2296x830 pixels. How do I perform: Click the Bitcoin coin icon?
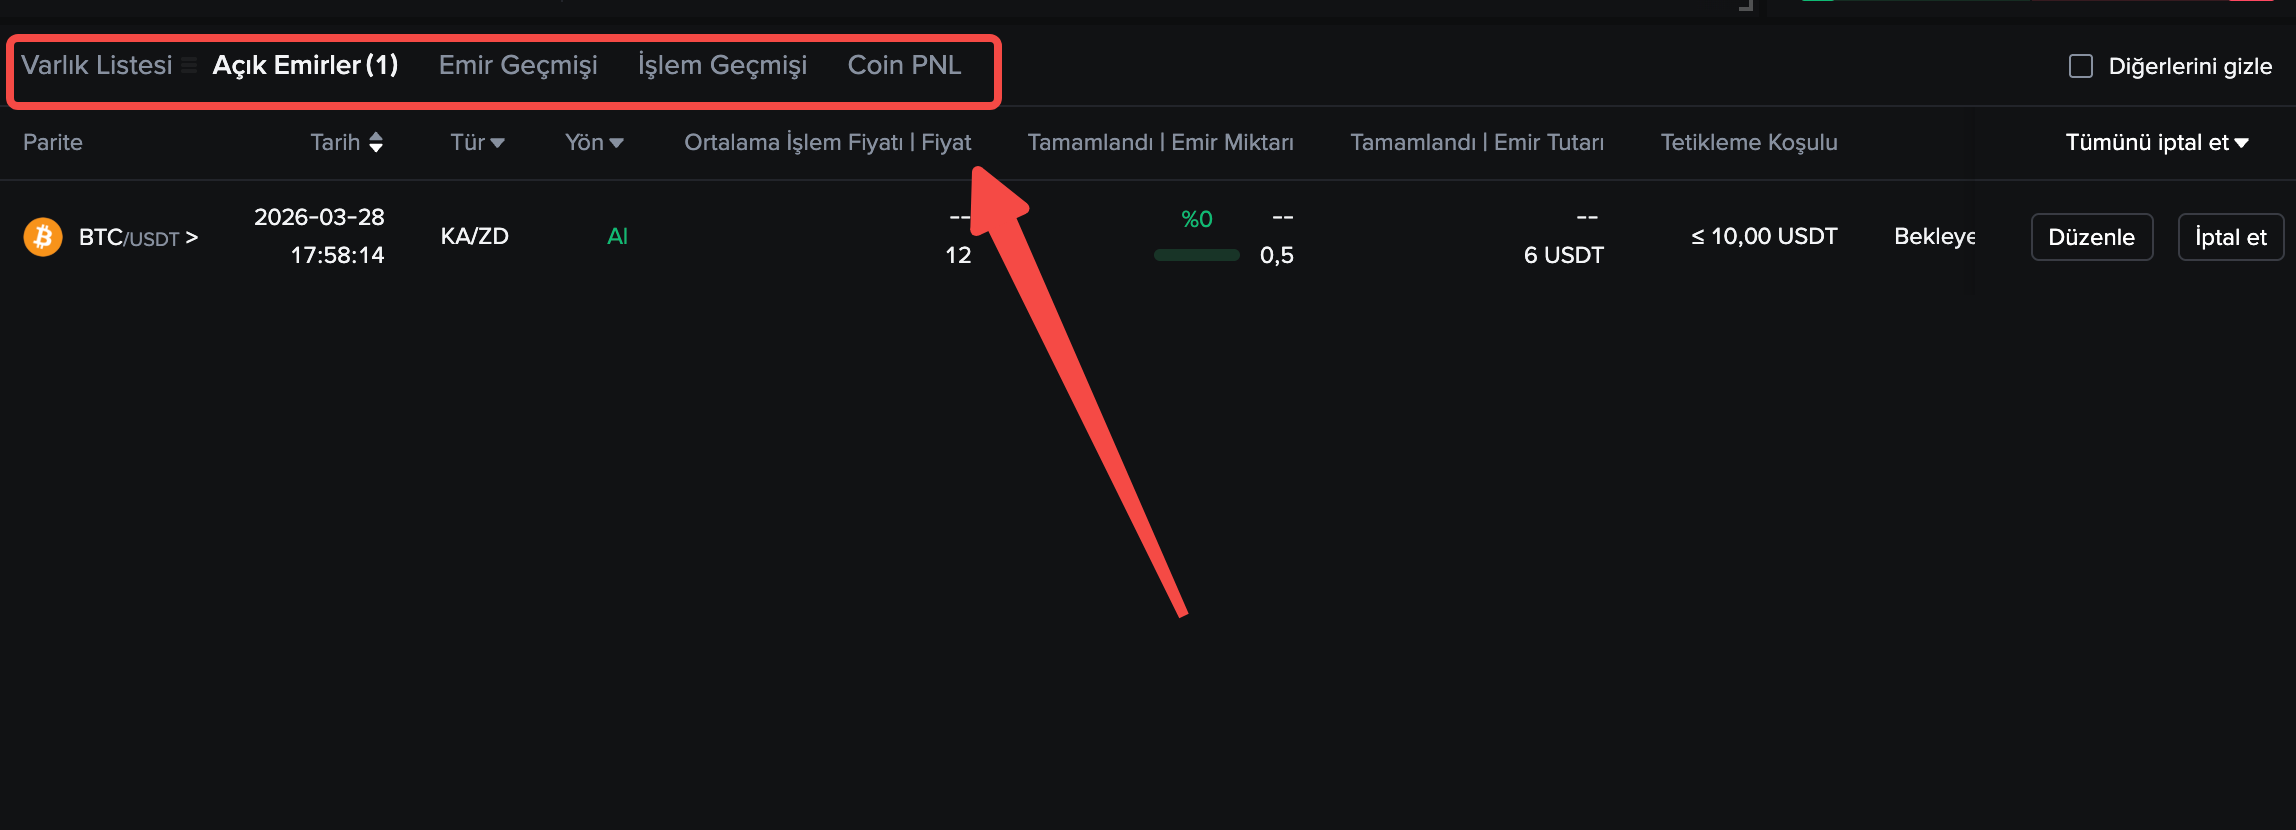[43, 237]
